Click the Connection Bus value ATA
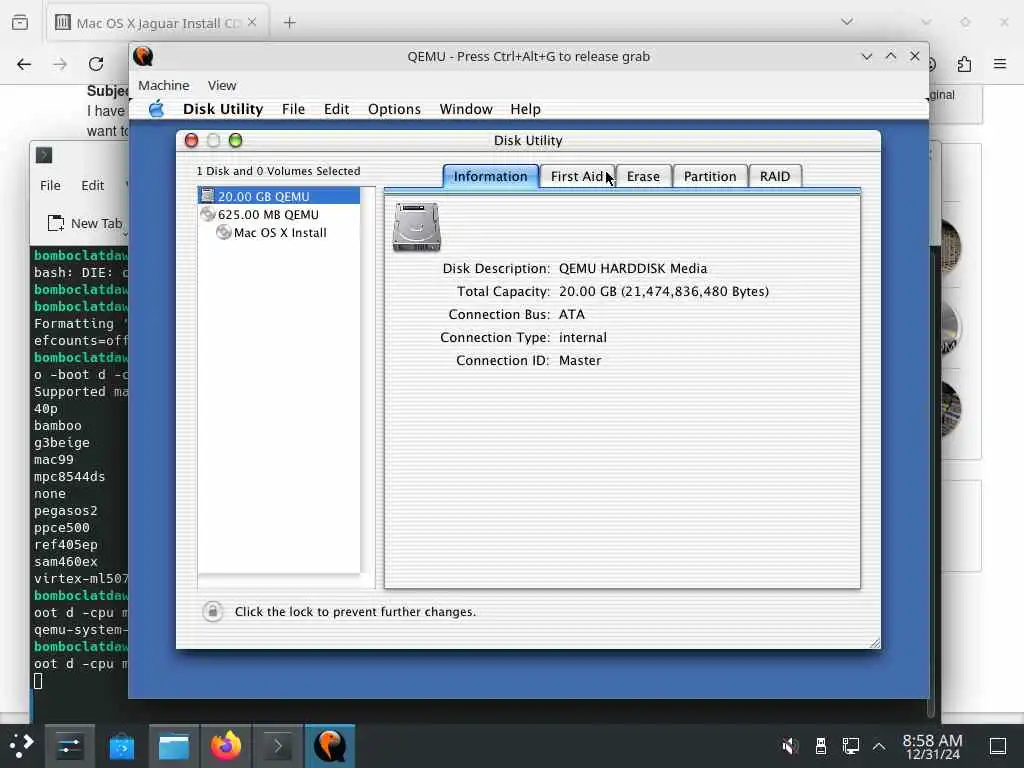The image size is (1024, 768). coord(571,314)
